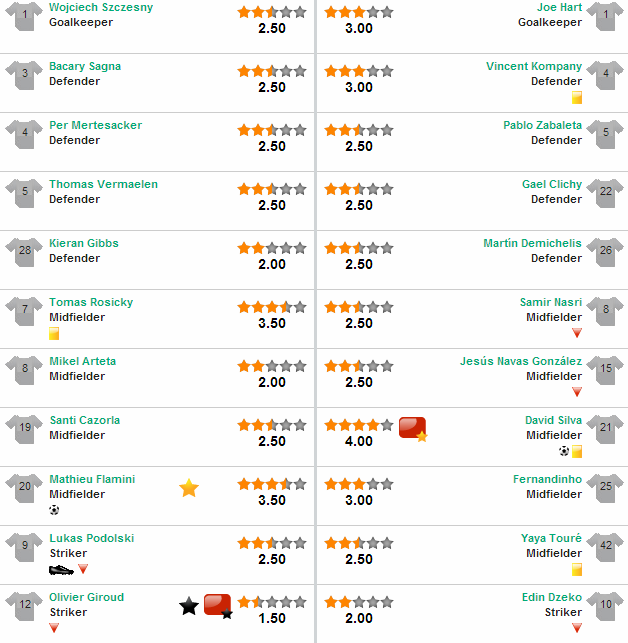Screen dimensions: 628x643
Task: Open Joe Hart's player profile link
Action: click(x=559, y=7)
